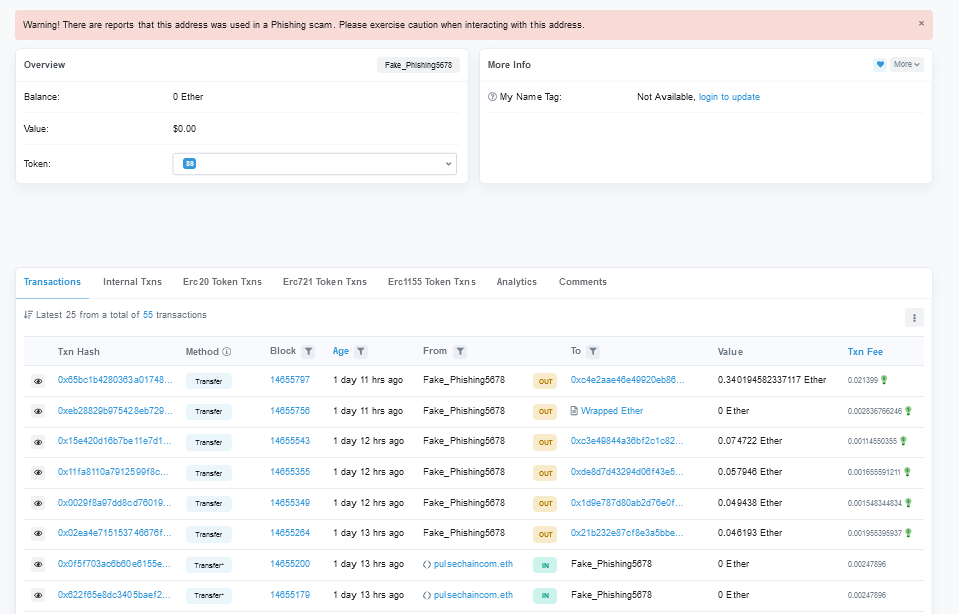The image size is (959, 614).
Task: Click the Transfer method badge in block 14655797 row
Action: point(209,381)
